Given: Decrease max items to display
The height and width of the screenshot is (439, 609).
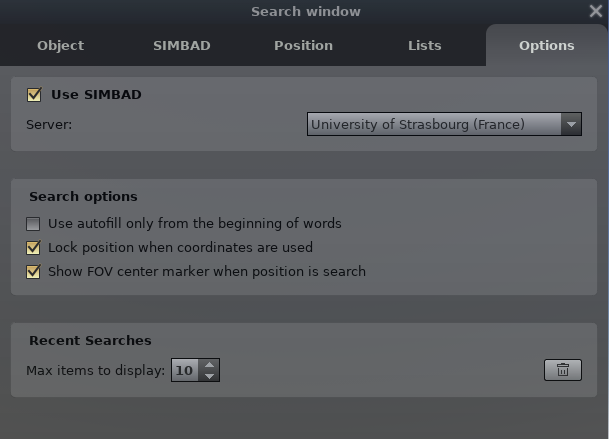Looking at the screenshot, I should point(208,376).
